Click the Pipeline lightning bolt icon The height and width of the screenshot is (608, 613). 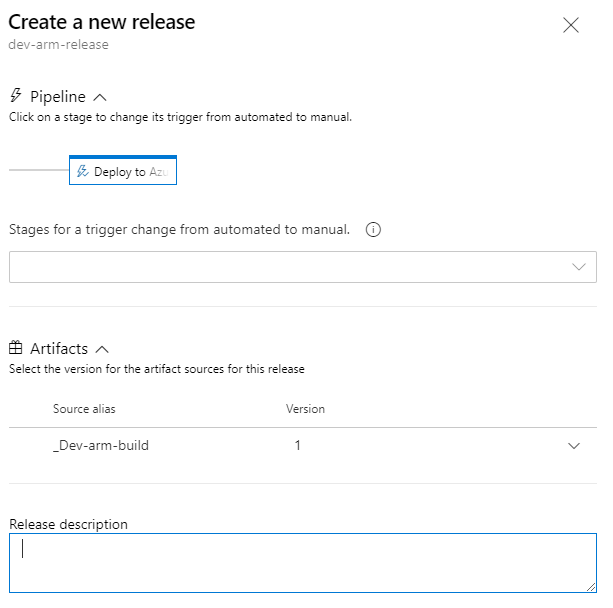tap(15, 97)
